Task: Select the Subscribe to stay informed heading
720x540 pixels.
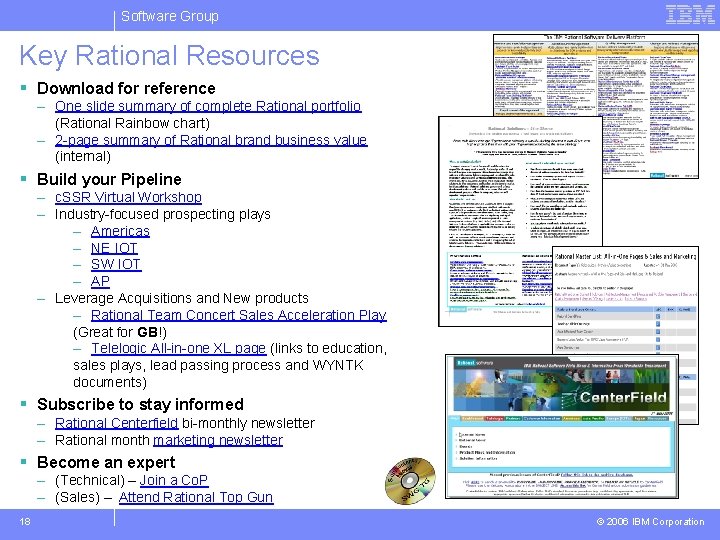Action: coord(140,405)
